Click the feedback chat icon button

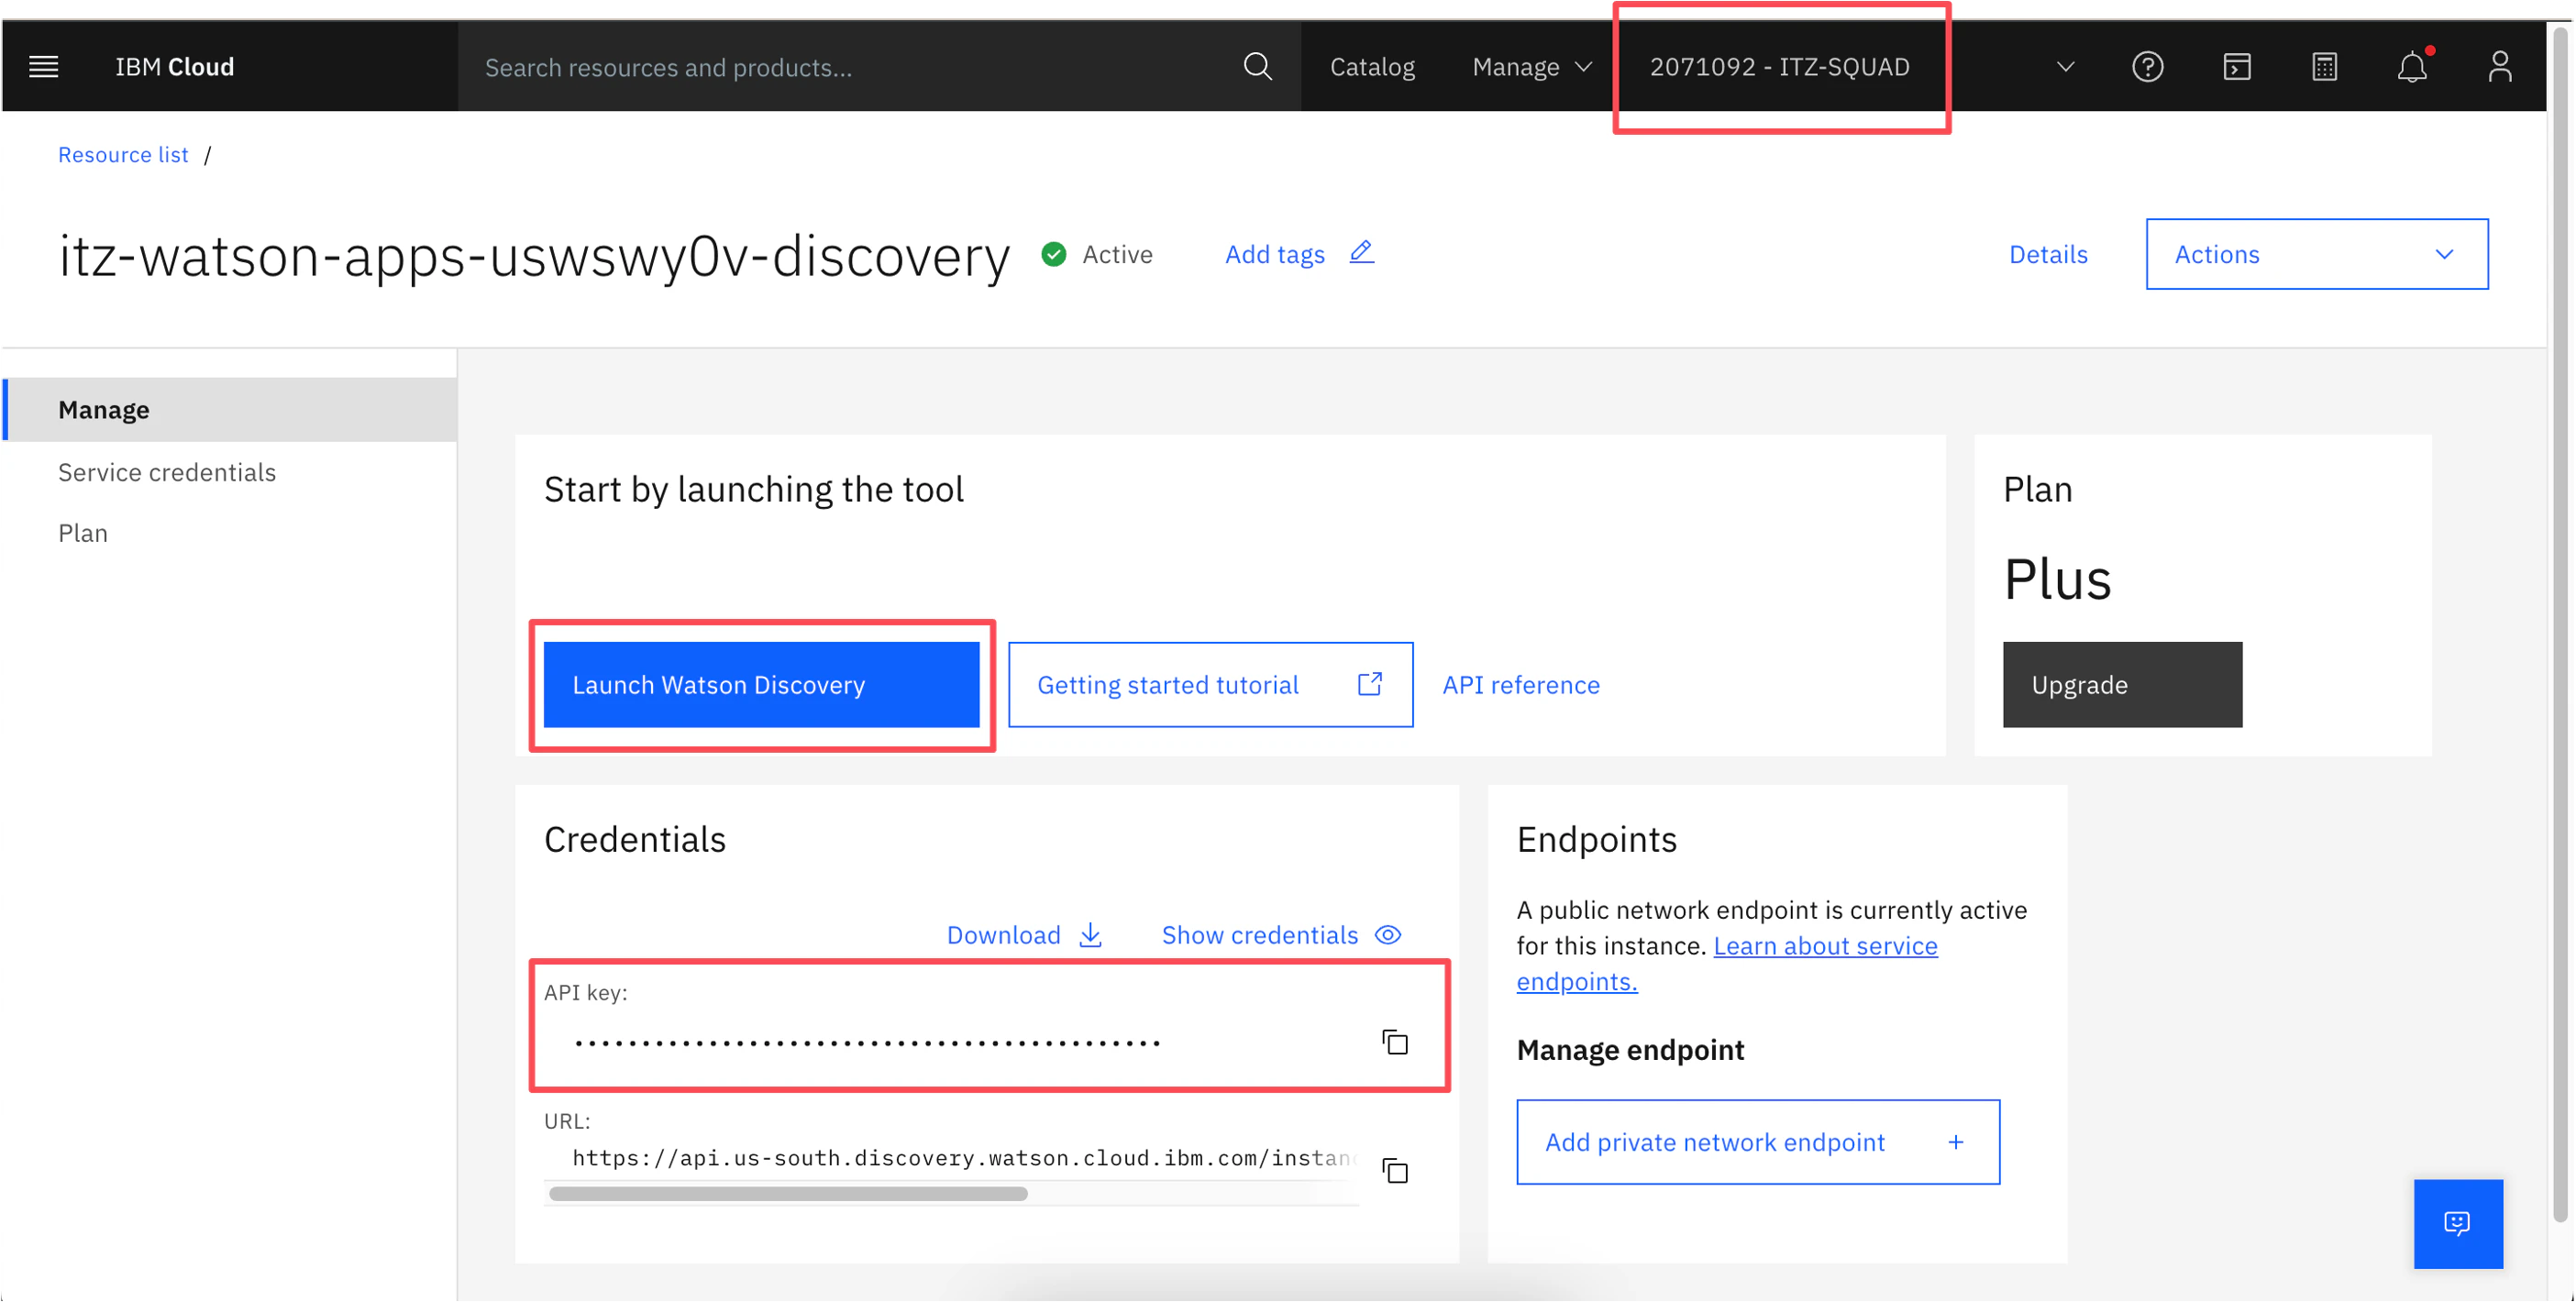[x=2457, y=1223]
